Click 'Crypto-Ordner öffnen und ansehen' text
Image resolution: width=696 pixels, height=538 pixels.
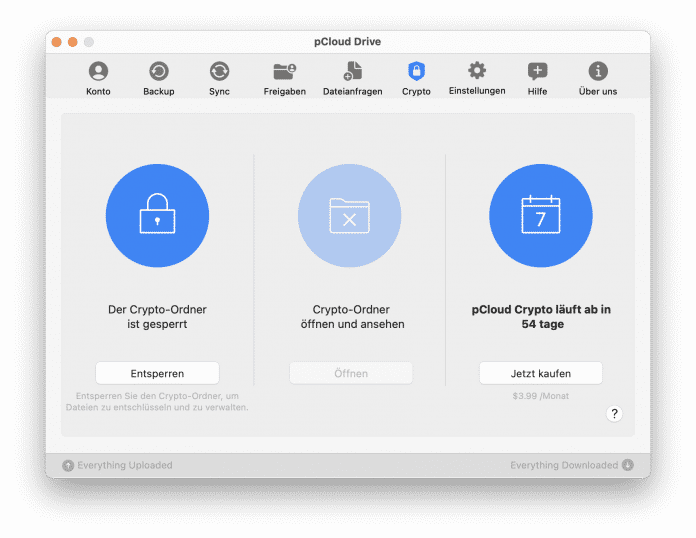(352, 316)
